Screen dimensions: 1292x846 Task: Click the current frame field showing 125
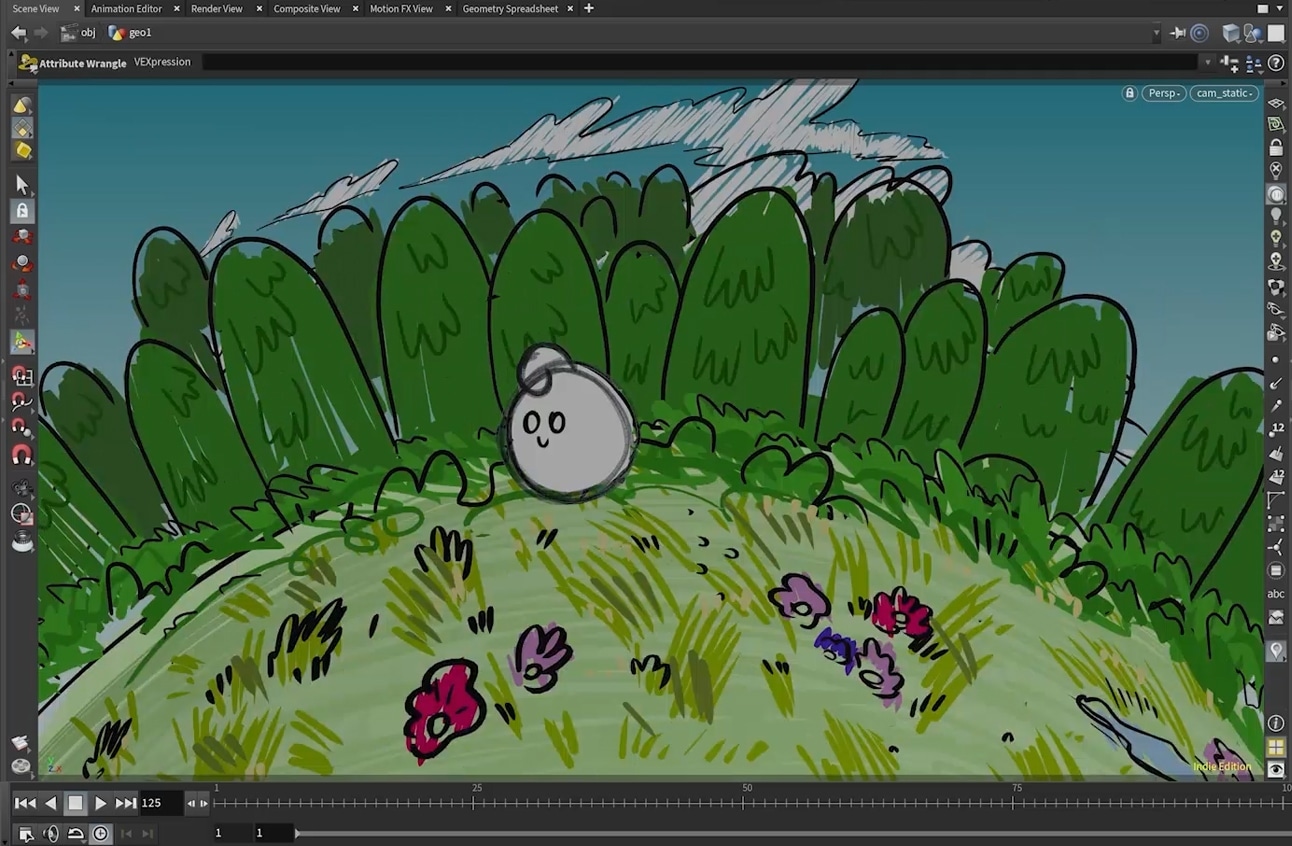pyautogui.click(x=160, y=803)
